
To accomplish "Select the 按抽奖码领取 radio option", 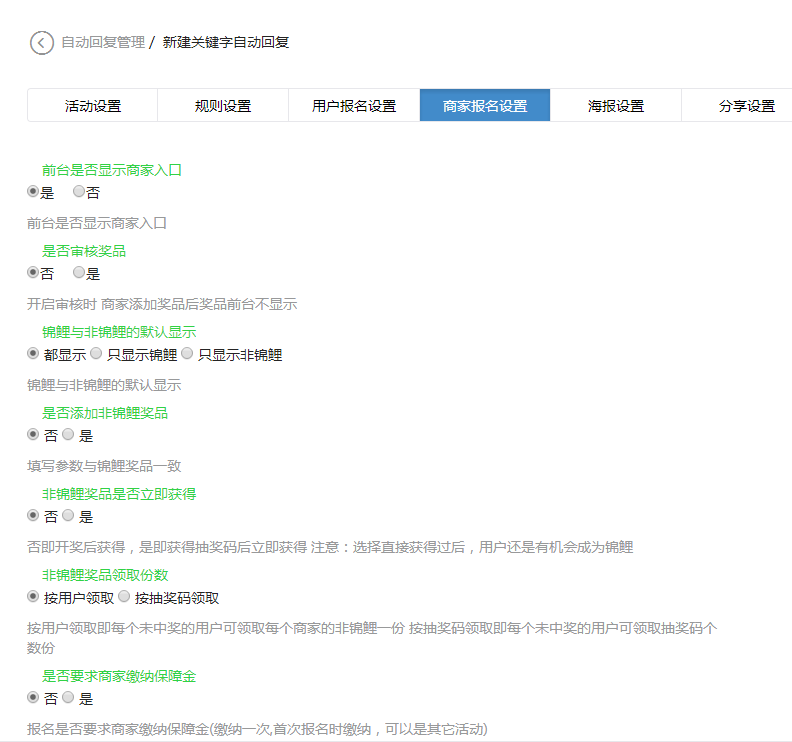I will (124, 597).
